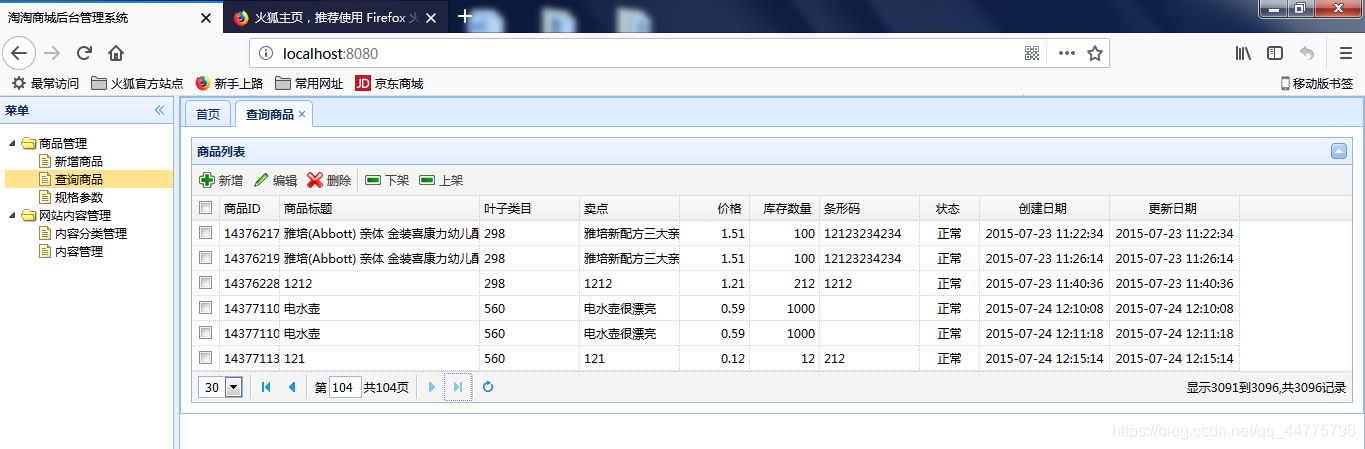Switch to the 火狐主页 browser tab
Screen dimensions: 1365x449
tap(335, 17)
